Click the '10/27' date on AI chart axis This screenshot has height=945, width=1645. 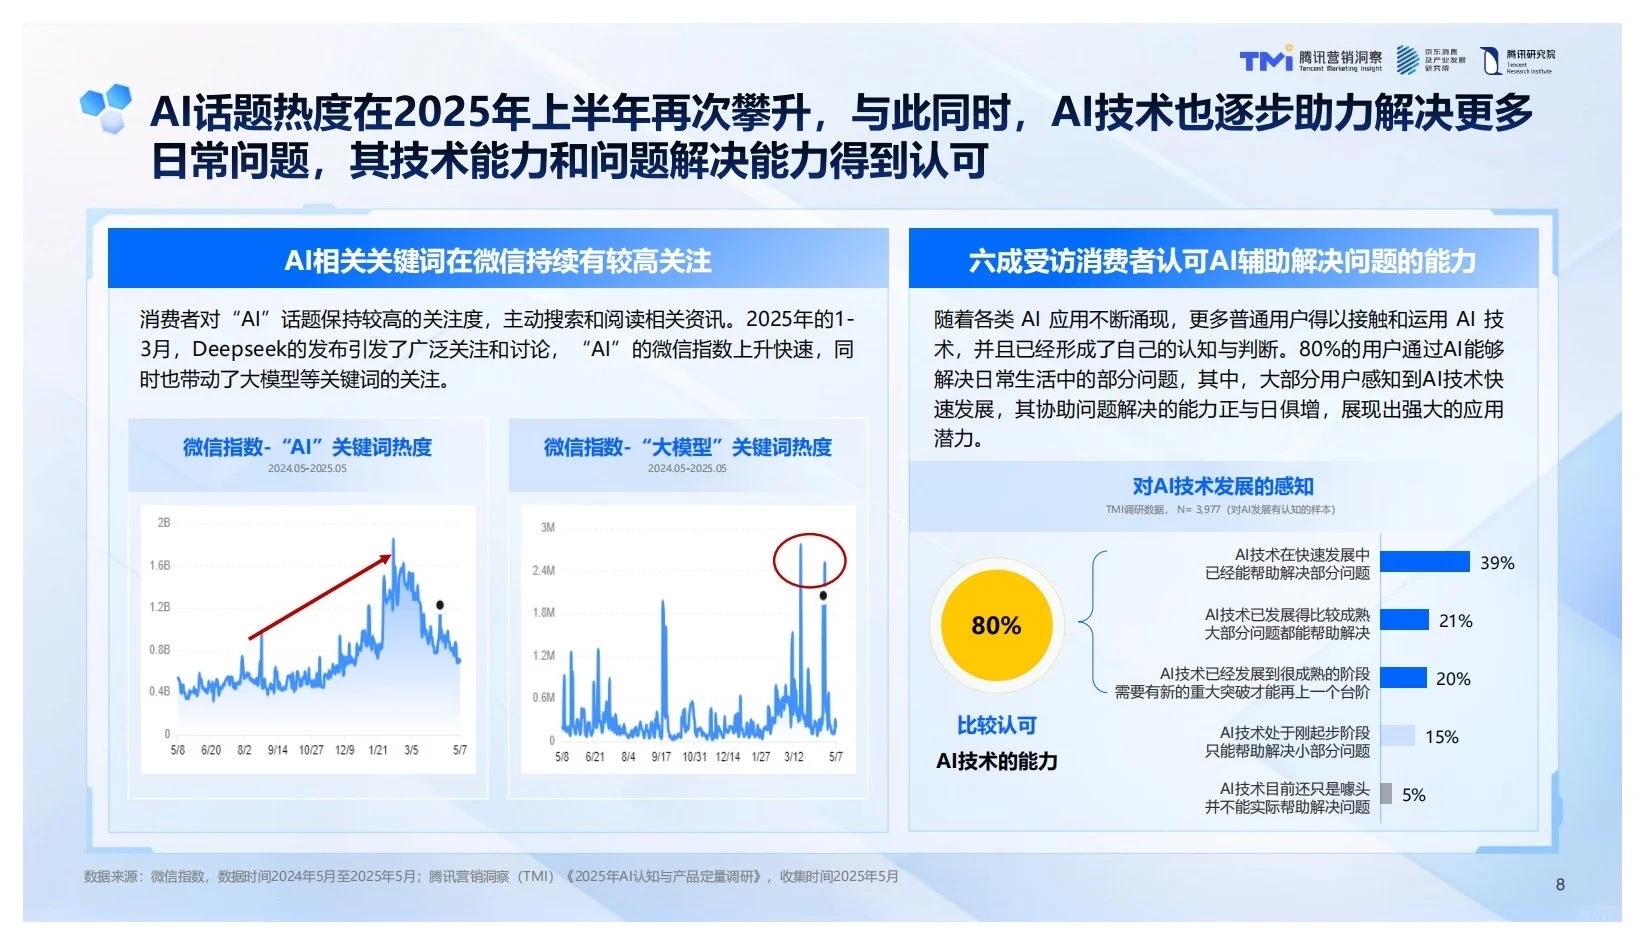311,750
